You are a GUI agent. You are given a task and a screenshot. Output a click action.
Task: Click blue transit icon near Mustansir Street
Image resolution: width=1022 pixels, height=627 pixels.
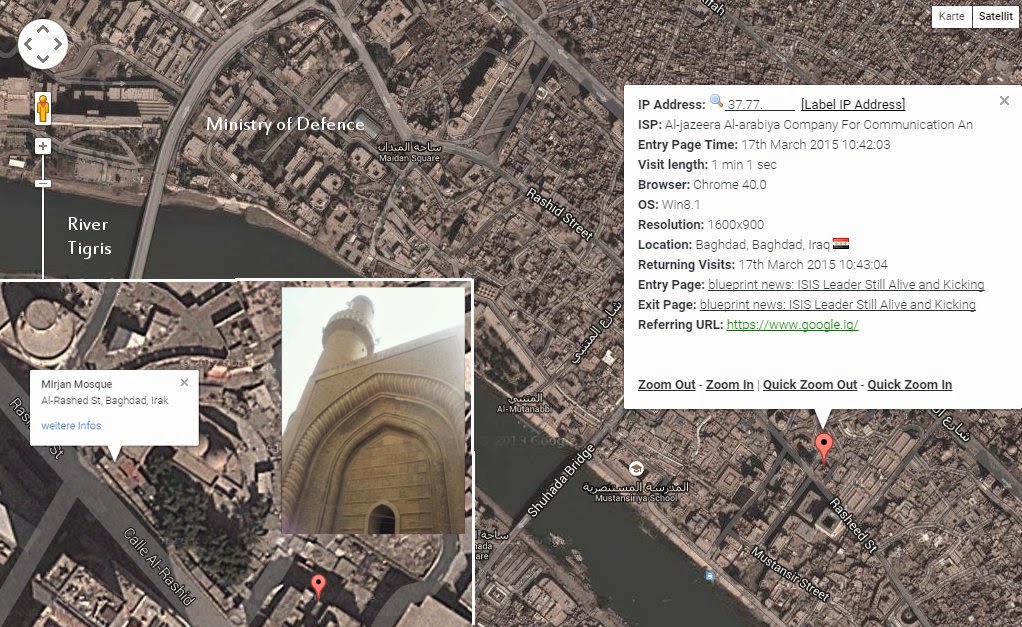710,576
